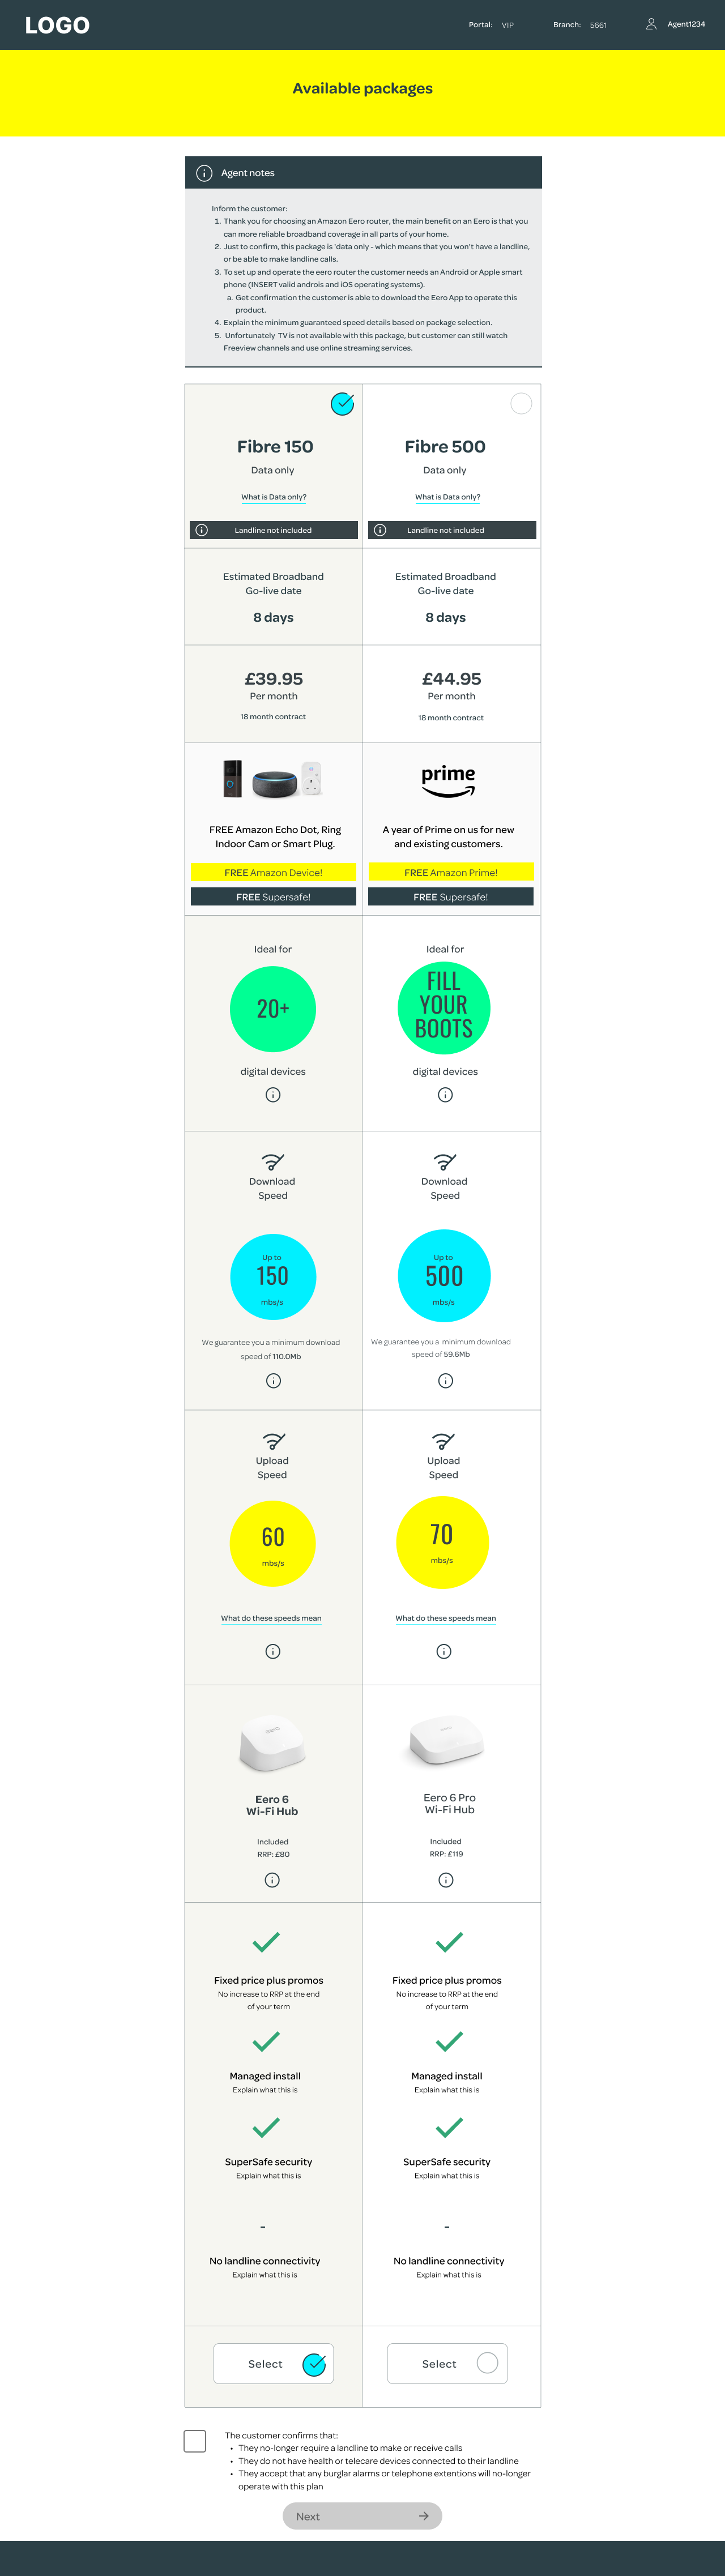Click the arrow icon on Next button
Screen dimensions: 725x2576
tap(424, 2516)
